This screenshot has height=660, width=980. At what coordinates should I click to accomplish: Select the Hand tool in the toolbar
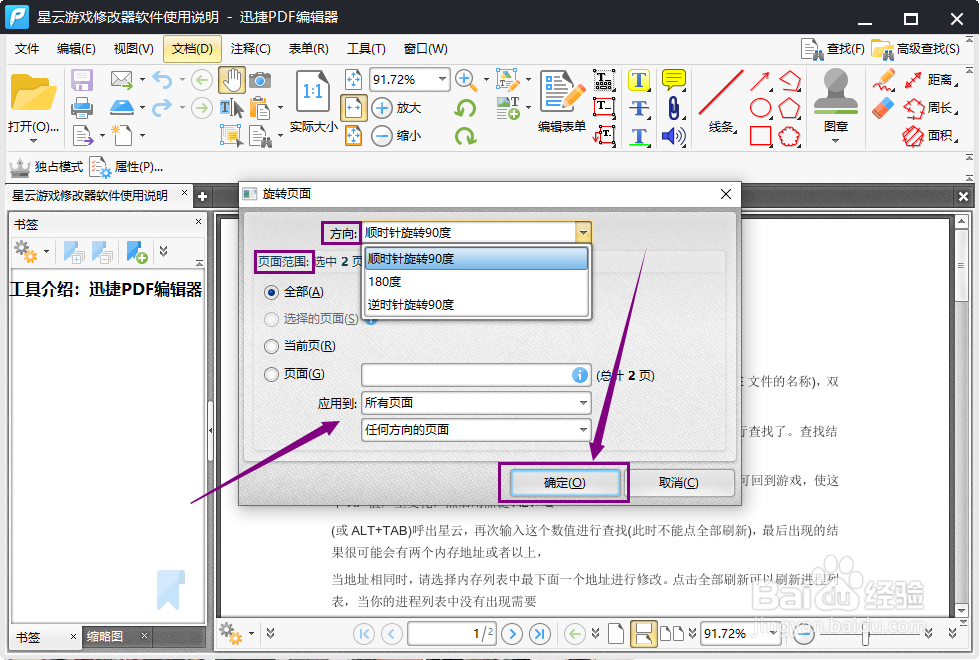tap(231, 80)
